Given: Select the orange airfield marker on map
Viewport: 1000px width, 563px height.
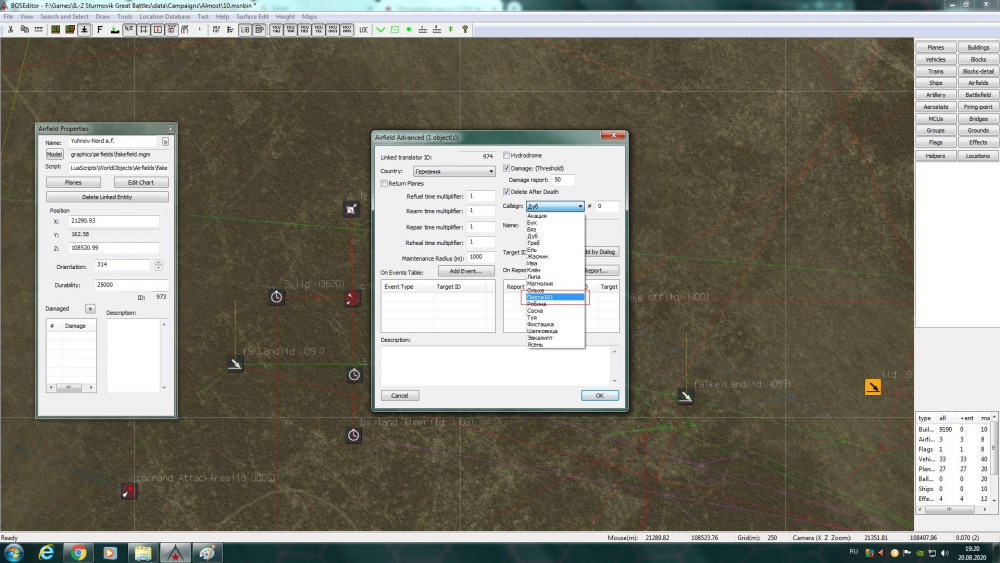Looking at the screenshot, I should tap(873, 387).
